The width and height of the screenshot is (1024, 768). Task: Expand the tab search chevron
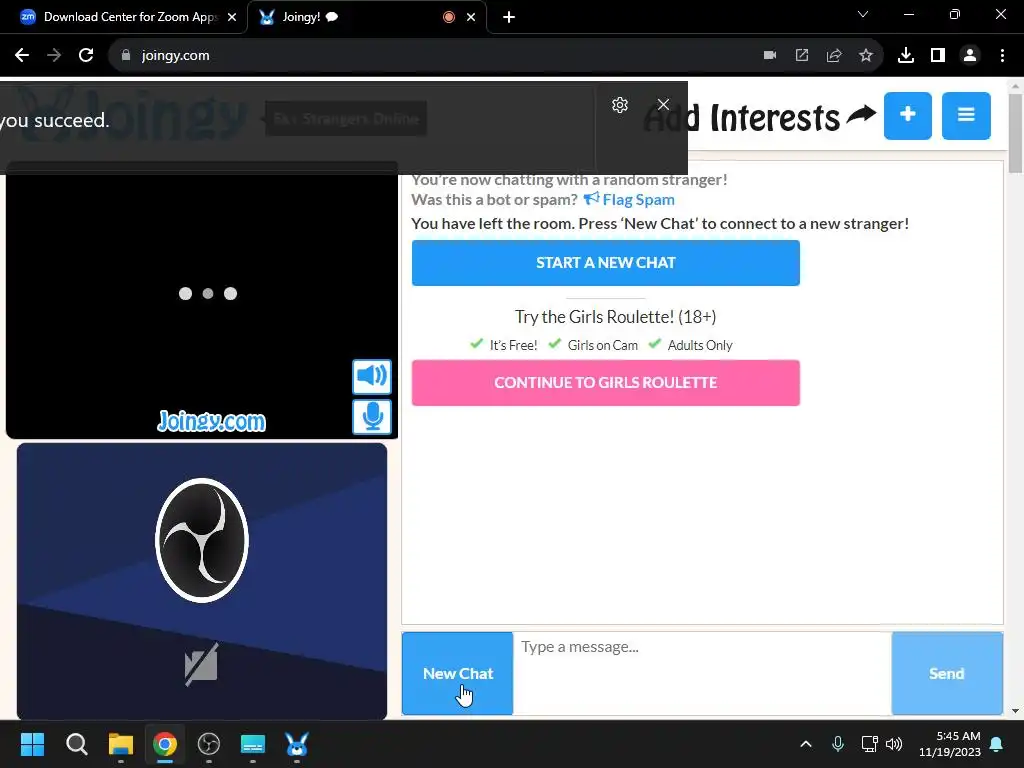click(x=863, y=14)
